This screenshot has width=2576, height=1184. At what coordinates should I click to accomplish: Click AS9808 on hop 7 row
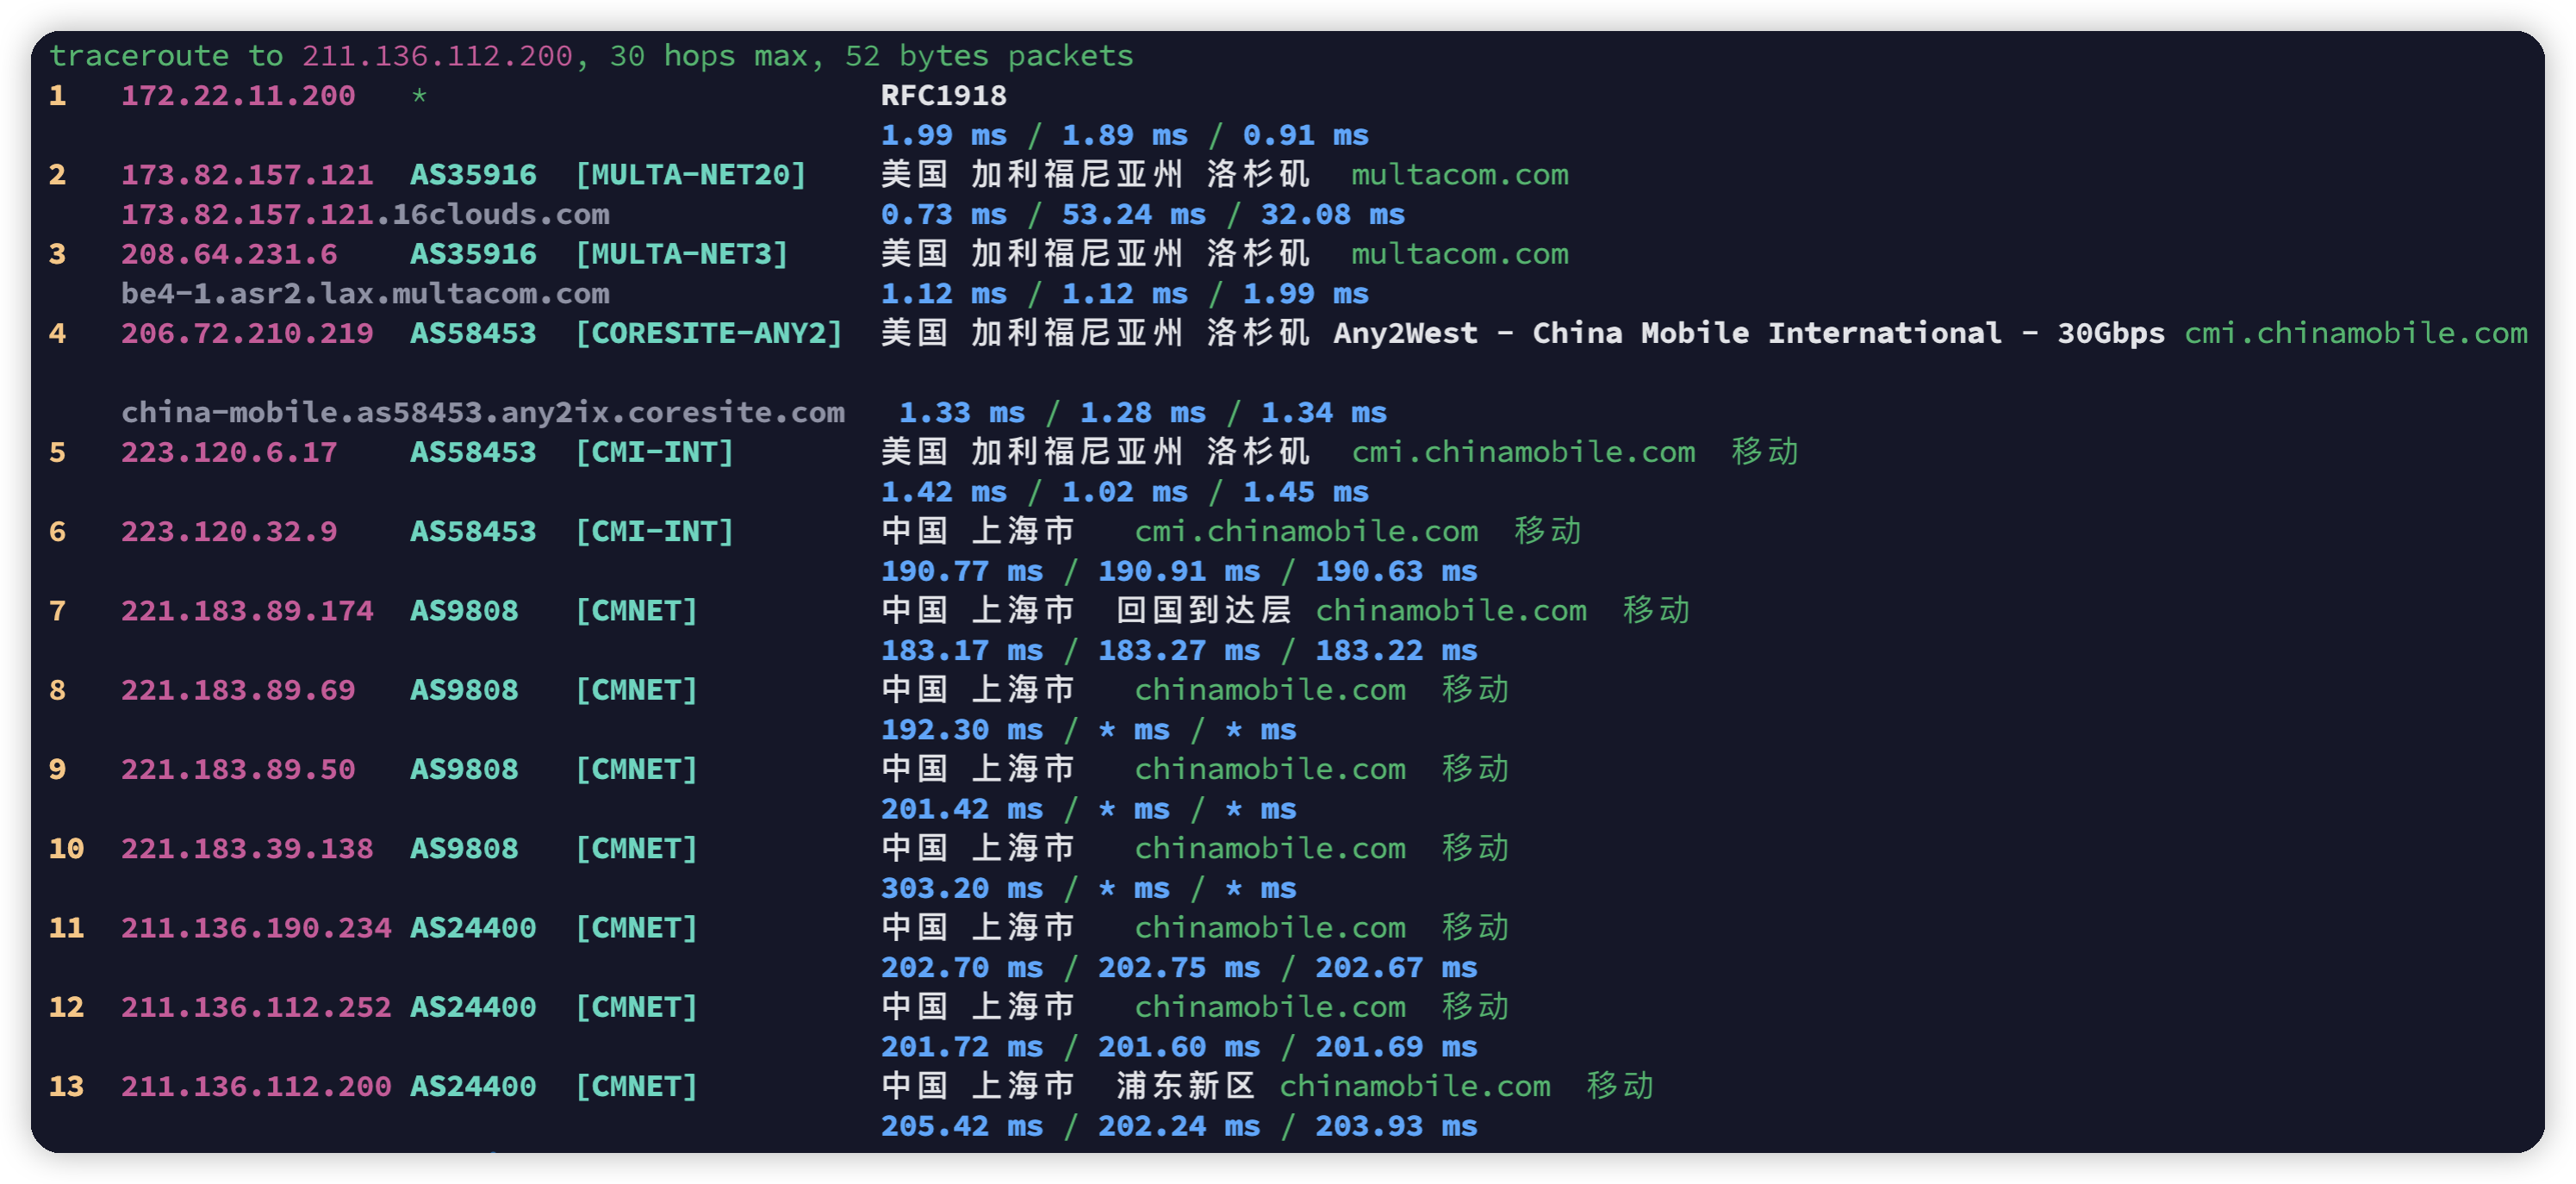click(464, 610)
